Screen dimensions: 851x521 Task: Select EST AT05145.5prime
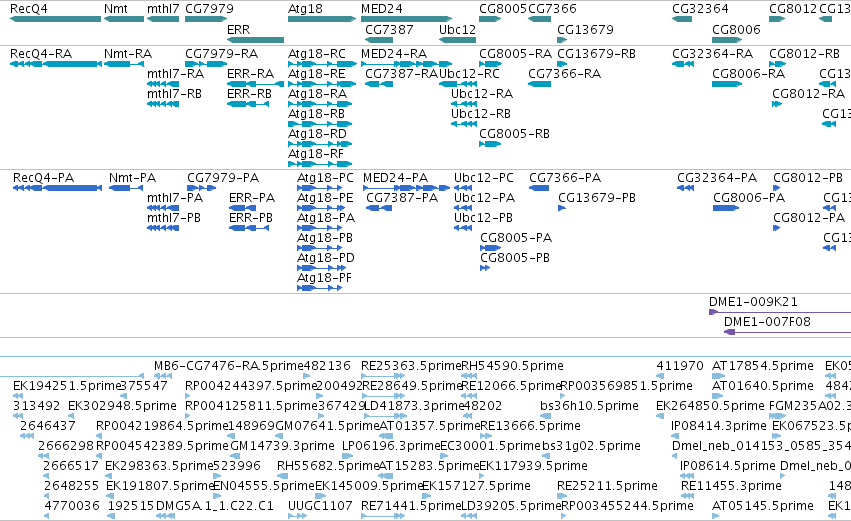click(716, 516)
